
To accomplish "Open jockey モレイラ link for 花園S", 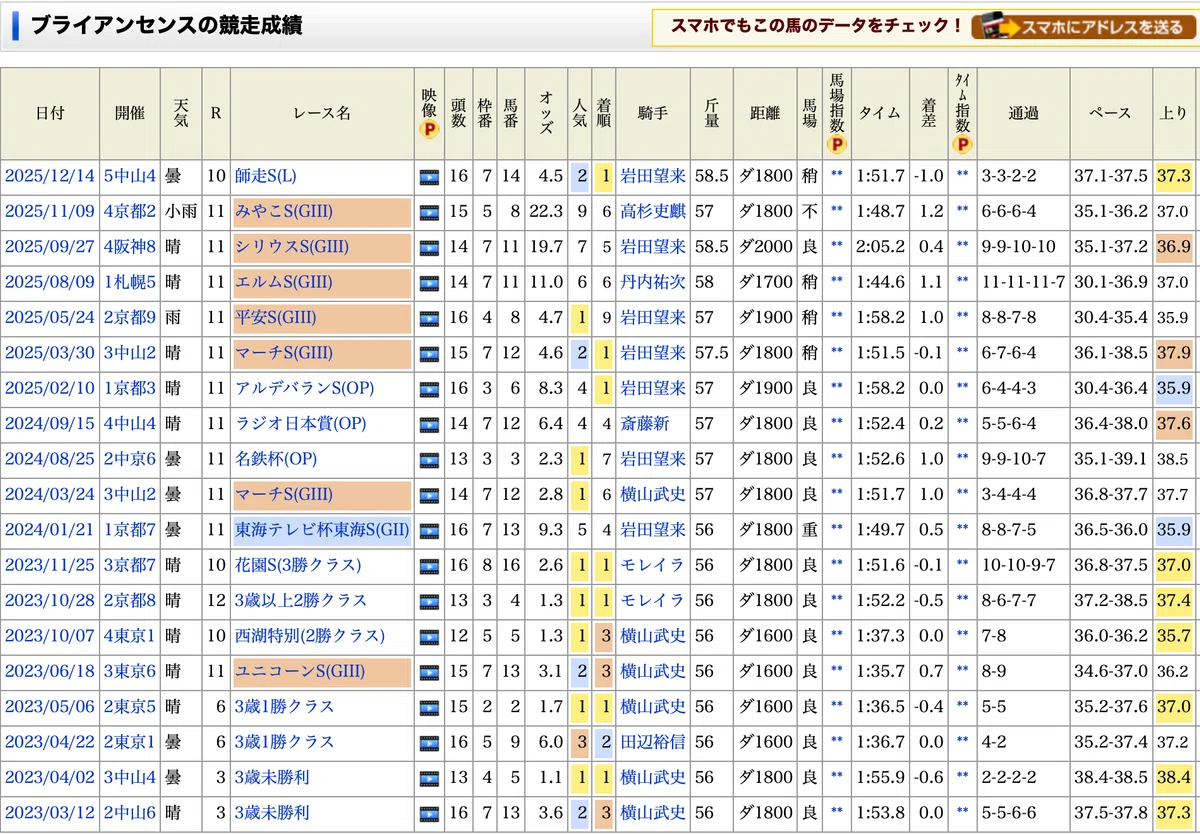I will tap(652, 566).
